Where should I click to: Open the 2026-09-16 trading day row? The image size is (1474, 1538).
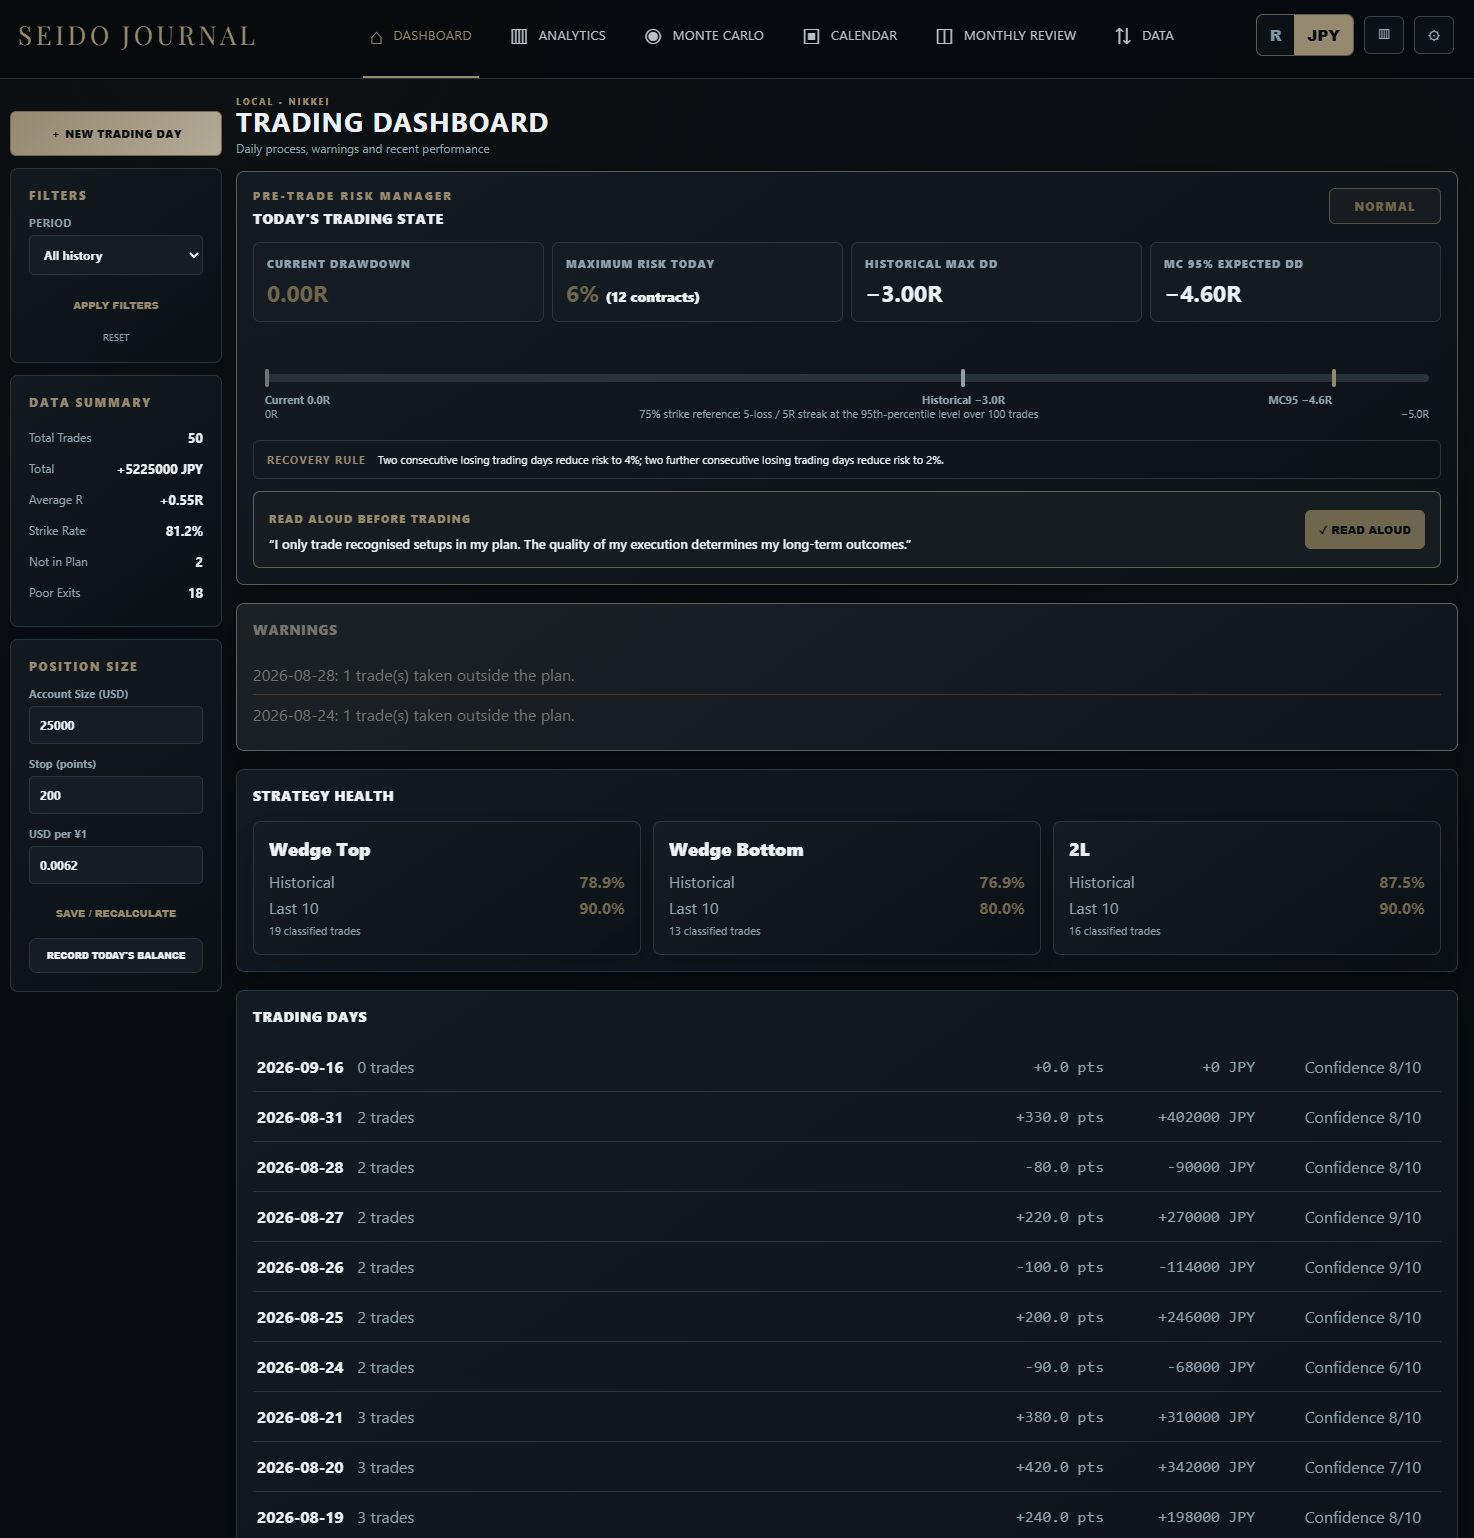[x=847, y=1067]
